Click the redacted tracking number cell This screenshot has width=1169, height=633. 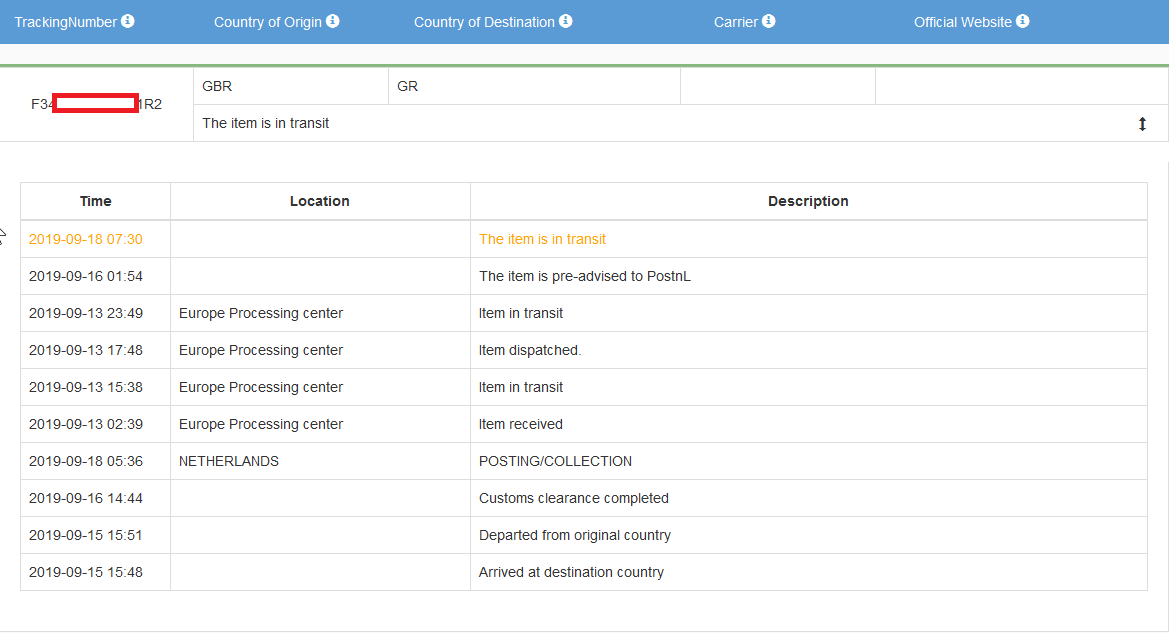coord(96,104)
